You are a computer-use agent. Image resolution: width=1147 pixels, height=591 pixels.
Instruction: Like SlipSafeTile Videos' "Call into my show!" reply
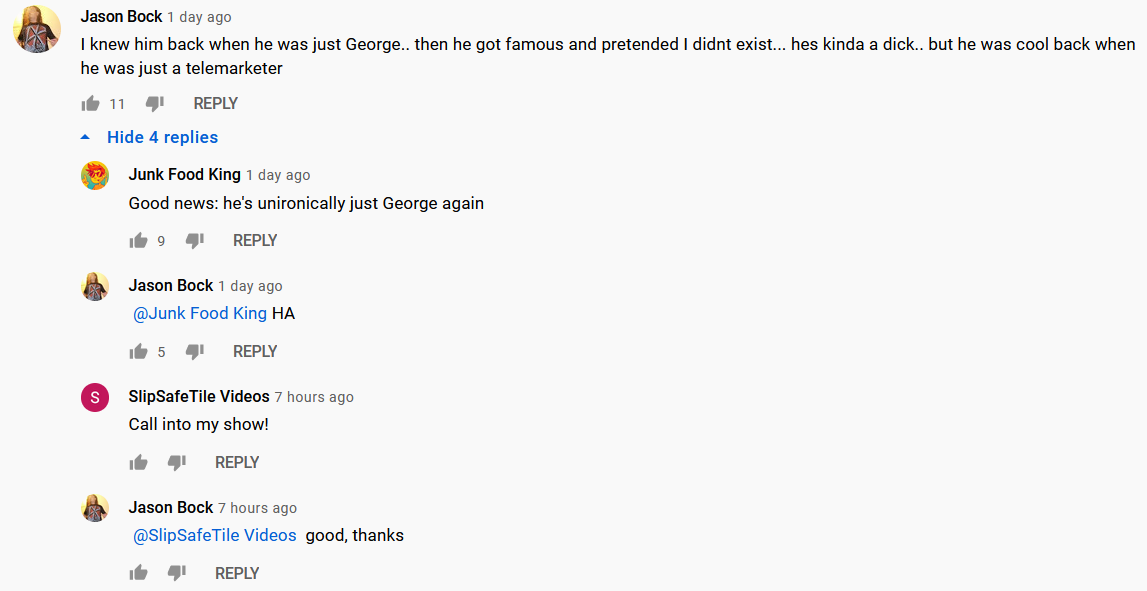(x=138, y=462)
